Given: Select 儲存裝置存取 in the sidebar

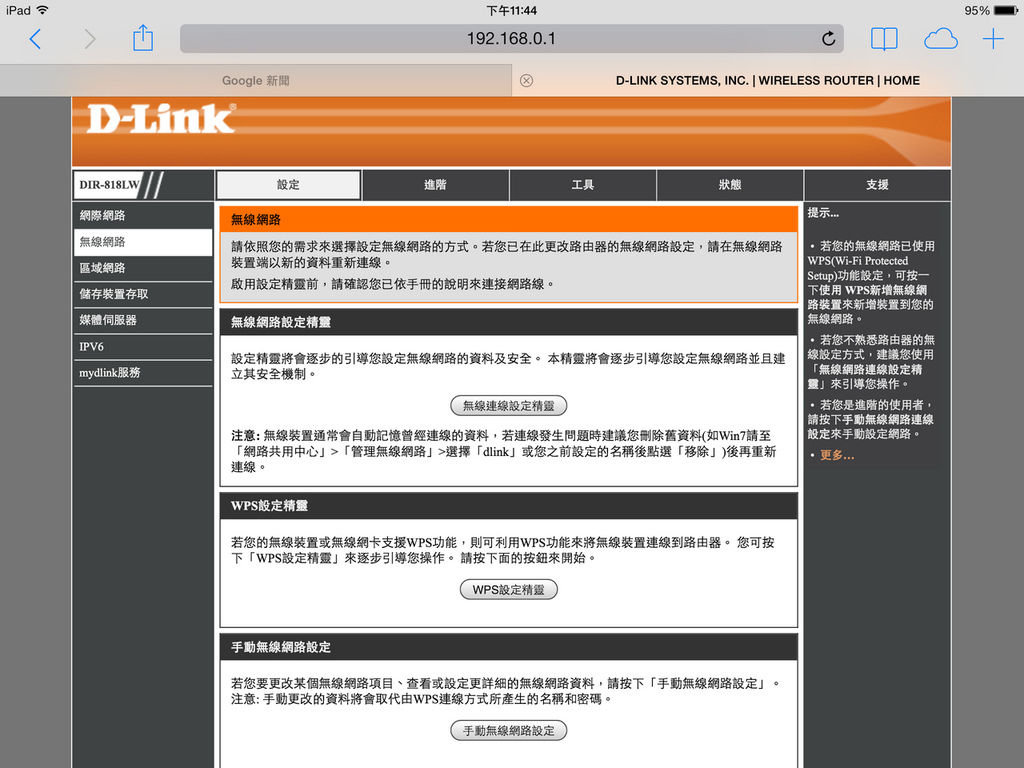Looking at the screenshot, I should 143,294.
